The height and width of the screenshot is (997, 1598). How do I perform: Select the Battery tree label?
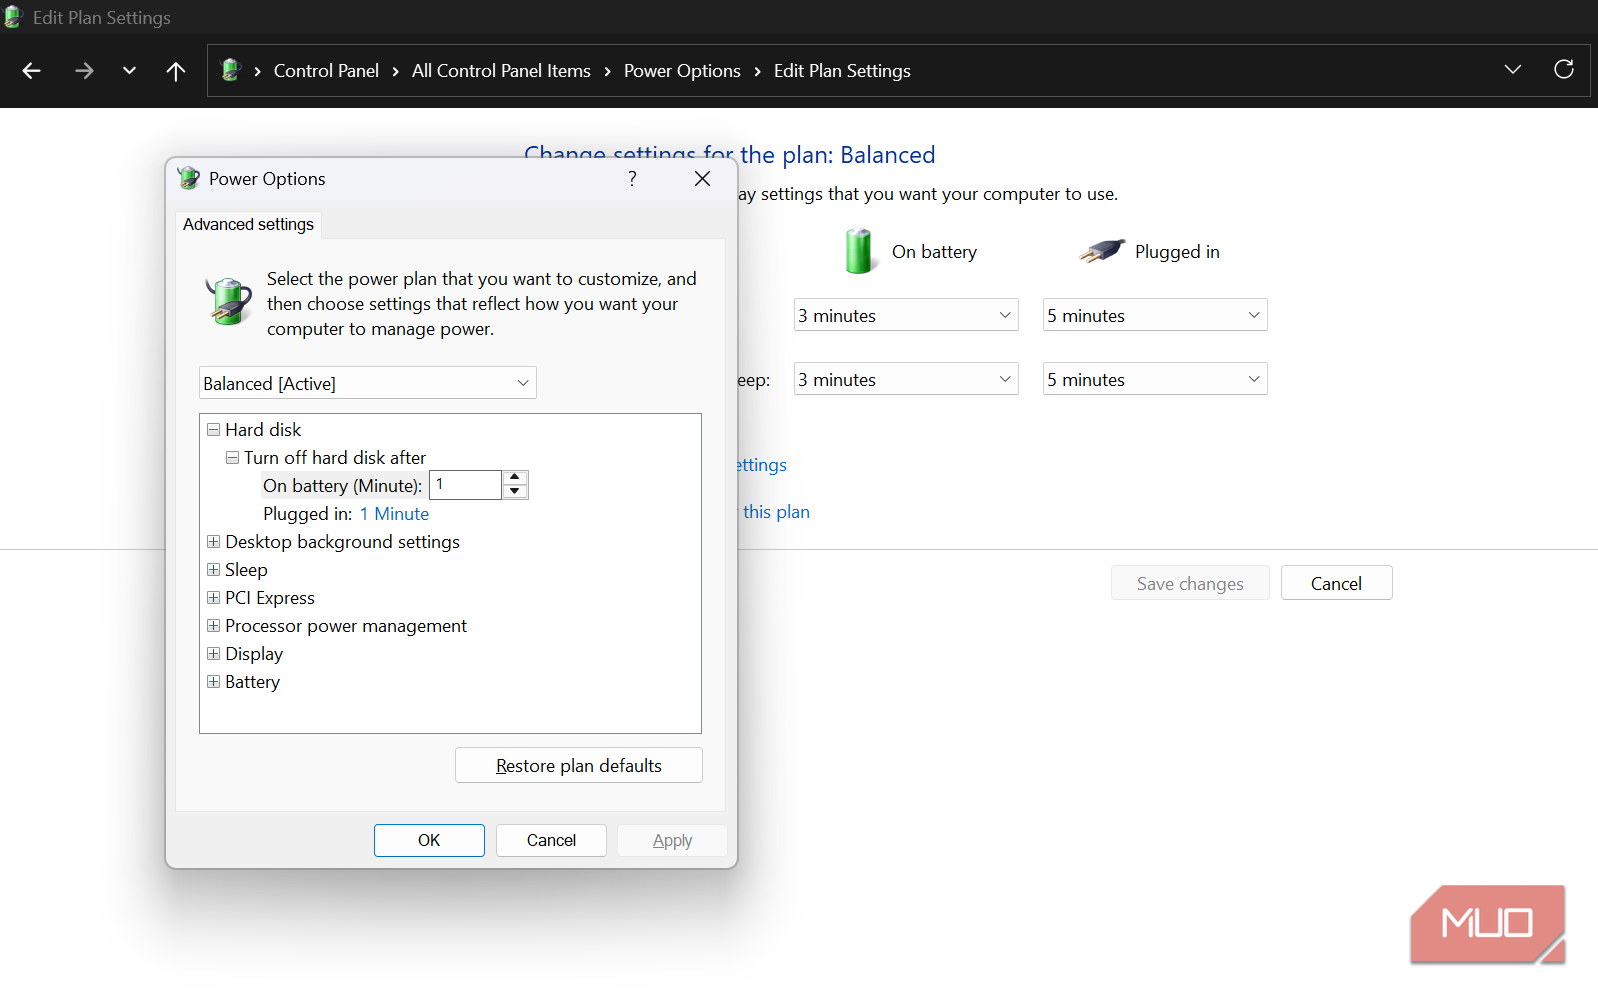[x=252, y=681]
